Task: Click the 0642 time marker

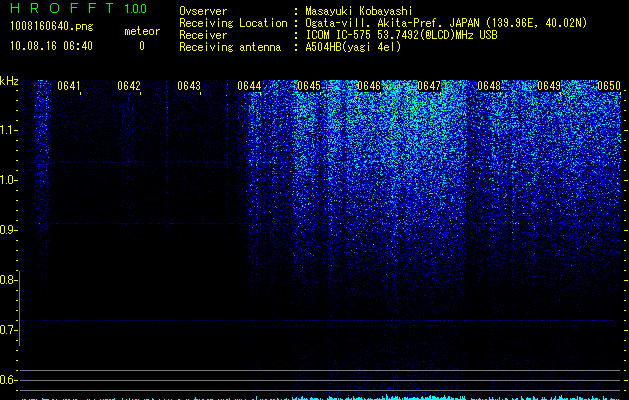Action: click(129, 86)
